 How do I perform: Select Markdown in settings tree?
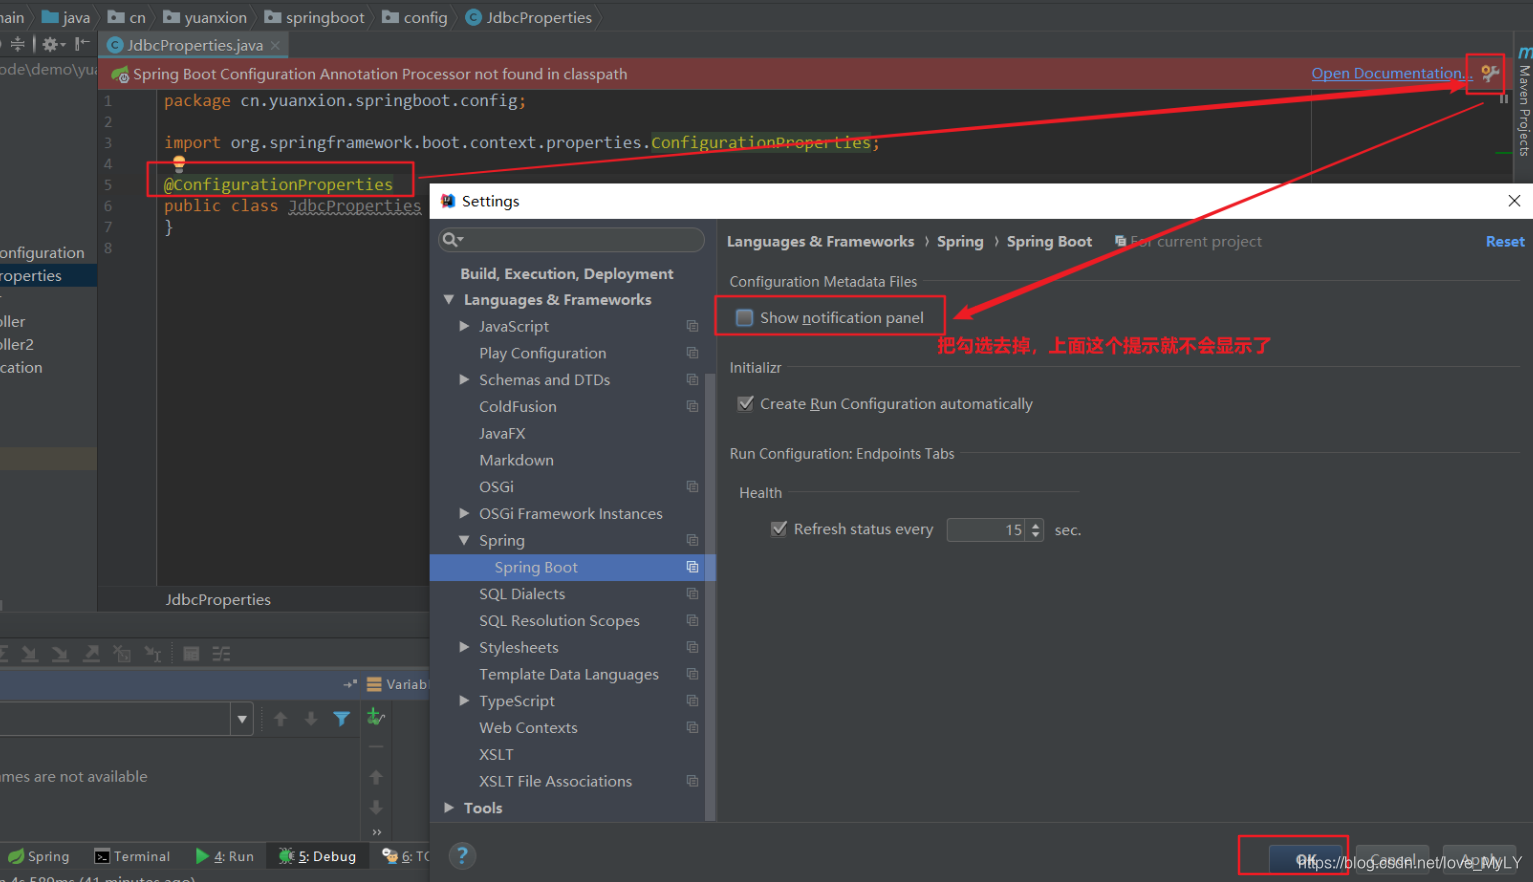[516, 460]
